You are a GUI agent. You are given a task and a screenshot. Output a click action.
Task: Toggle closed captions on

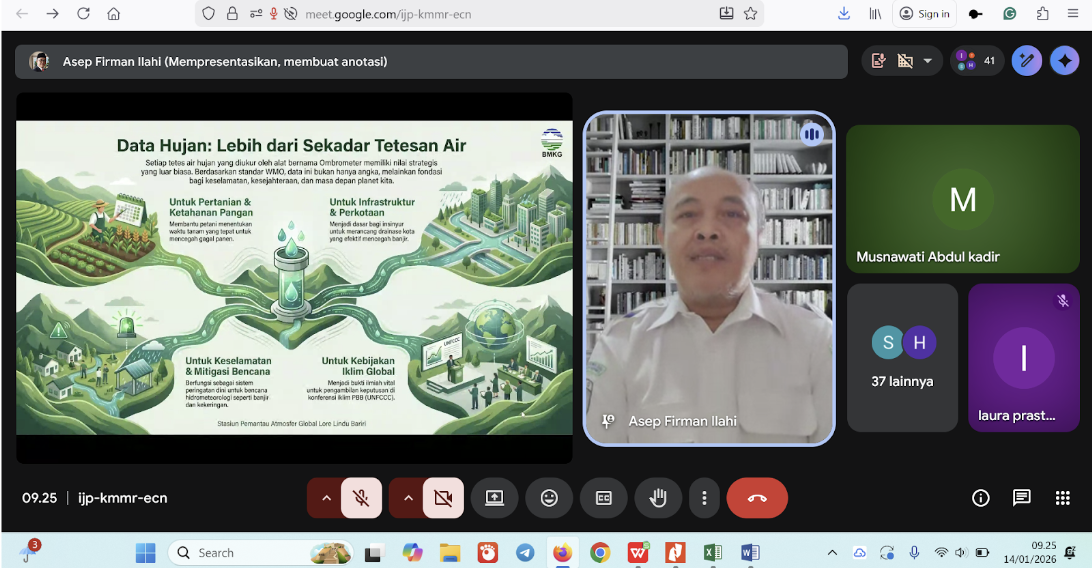coord(603,498)
